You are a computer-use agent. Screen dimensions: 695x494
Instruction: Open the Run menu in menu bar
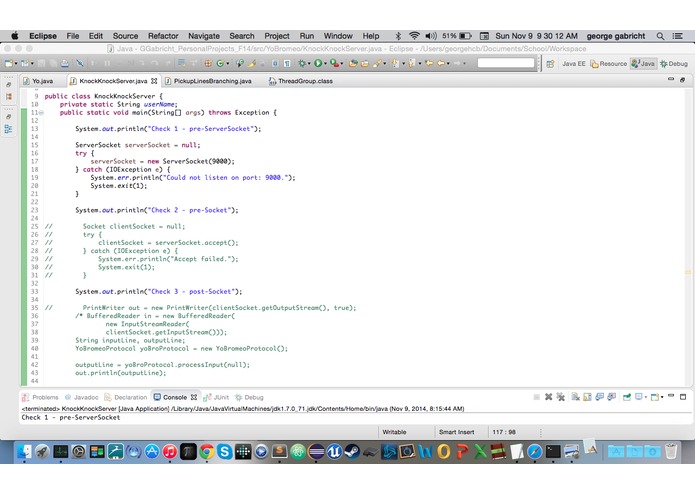click(x=307, y=36)
